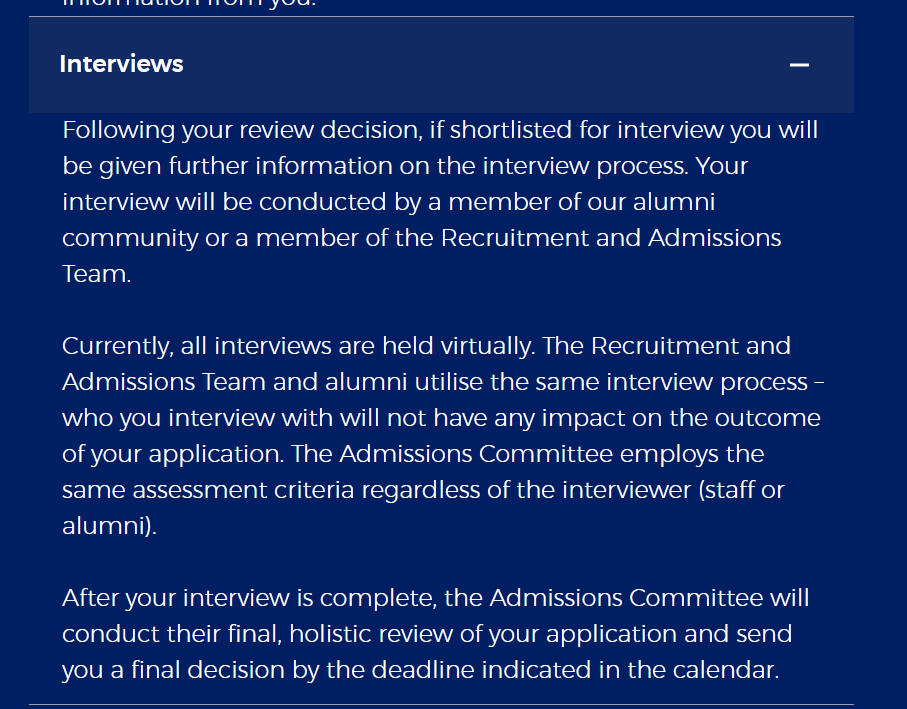Click the Interviews accordion heading text

[x=121, y=64]
